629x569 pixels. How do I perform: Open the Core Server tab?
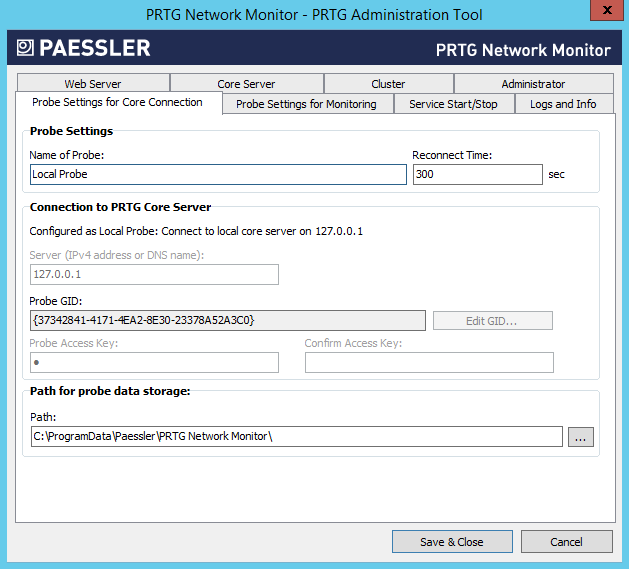[x=246, y=84]
